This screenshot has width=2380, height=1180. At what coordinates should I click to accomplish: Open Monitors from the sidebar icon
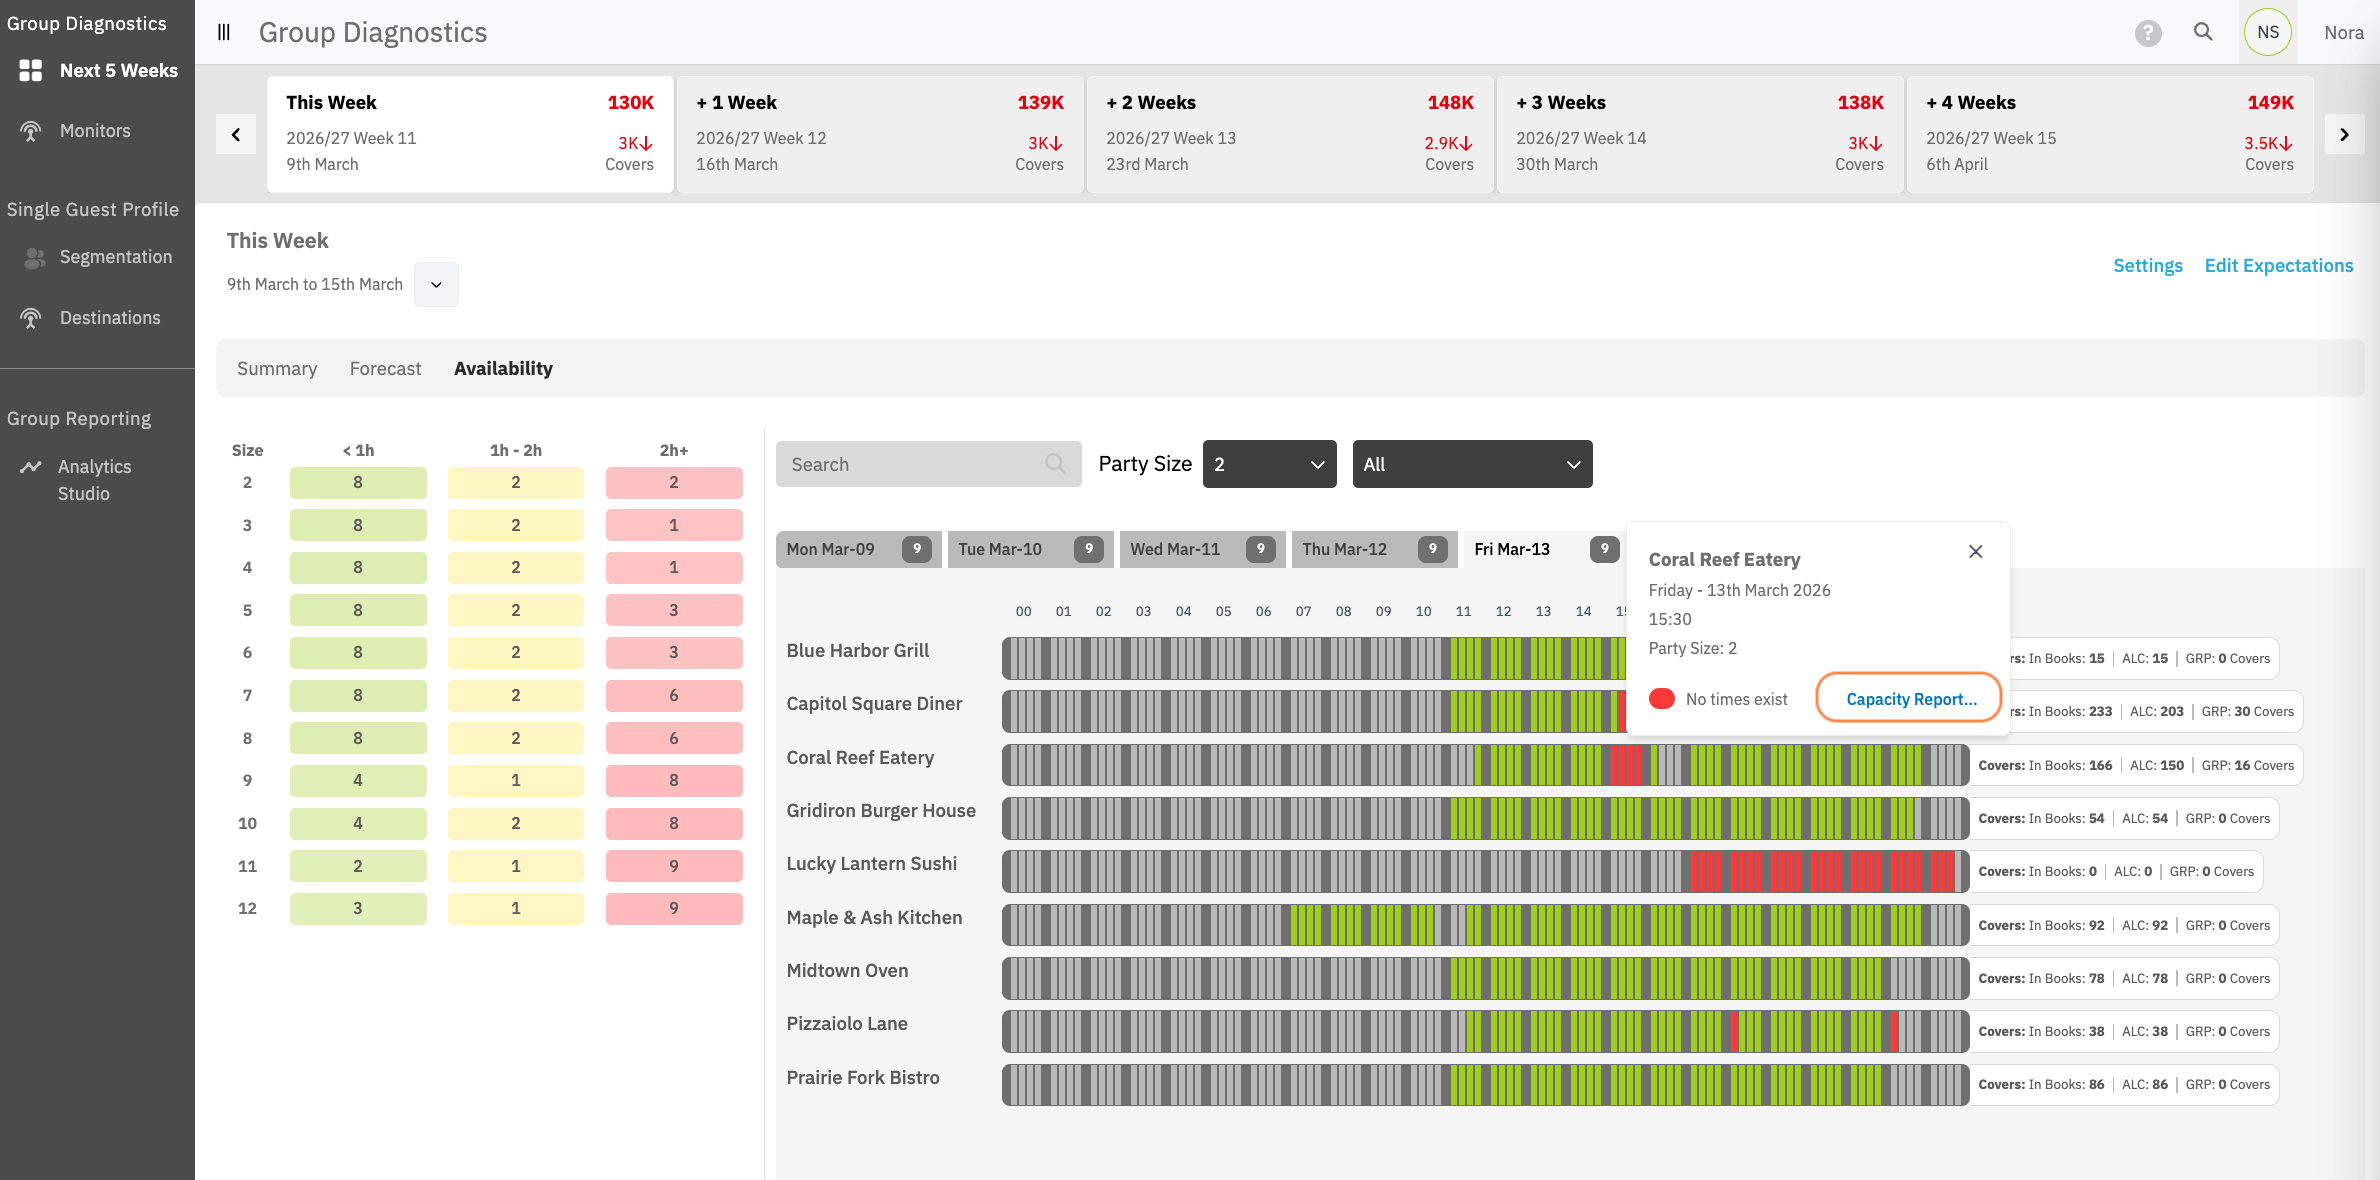[x=31, y=131]
